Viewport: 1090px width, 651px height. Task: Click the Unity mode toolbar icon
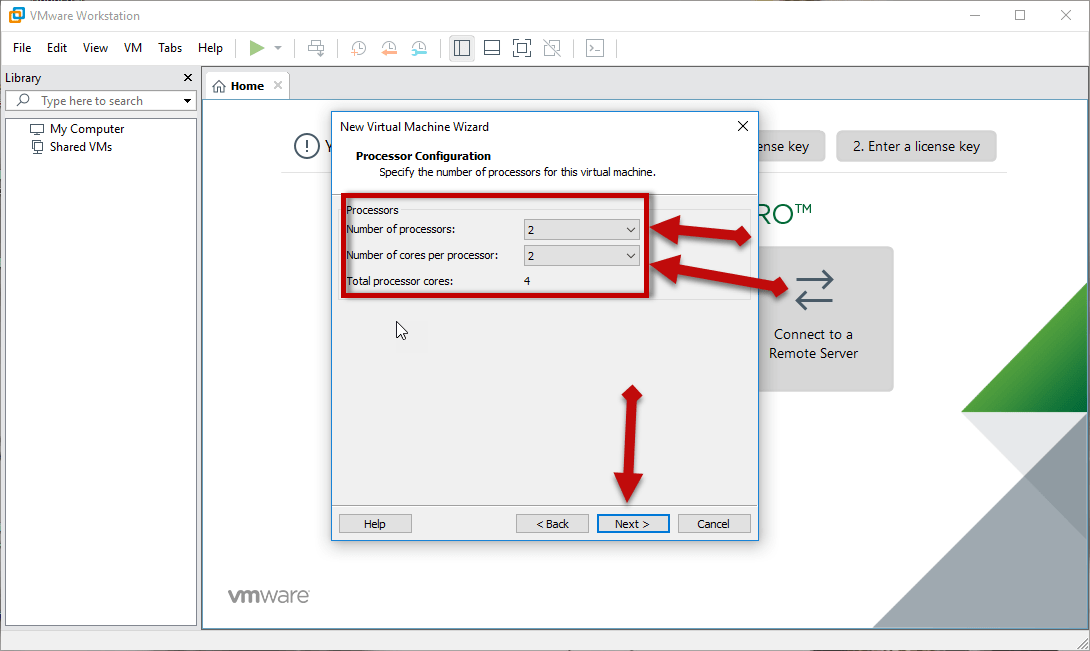[551, 48]
